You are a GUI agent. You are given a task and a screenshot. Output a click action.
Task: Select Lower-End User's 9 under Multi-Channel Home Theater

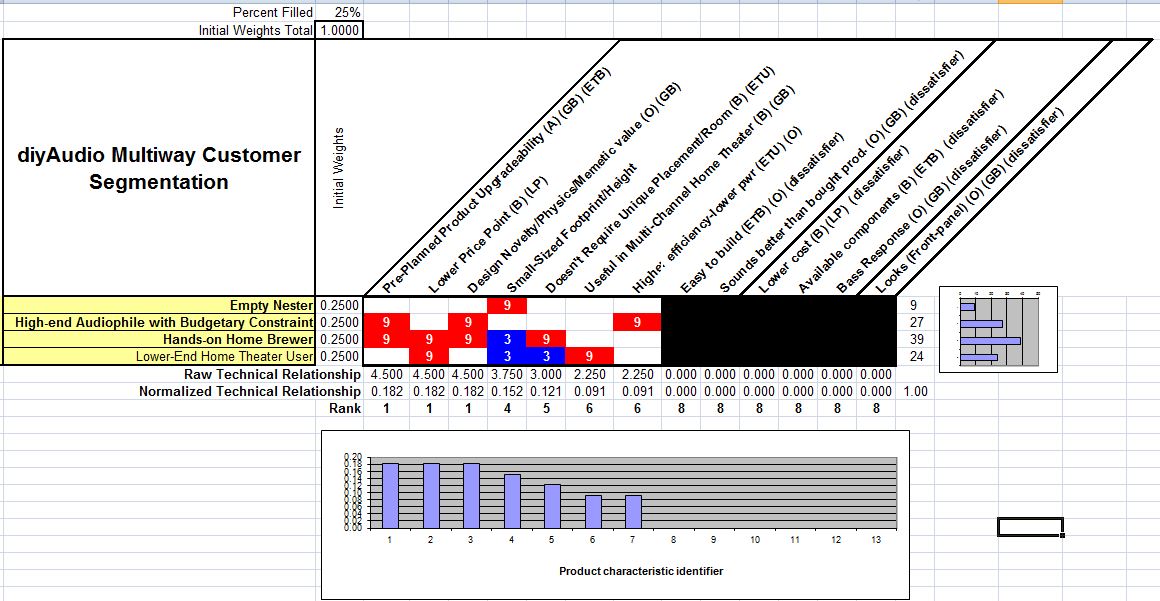(x=590, y=356)
